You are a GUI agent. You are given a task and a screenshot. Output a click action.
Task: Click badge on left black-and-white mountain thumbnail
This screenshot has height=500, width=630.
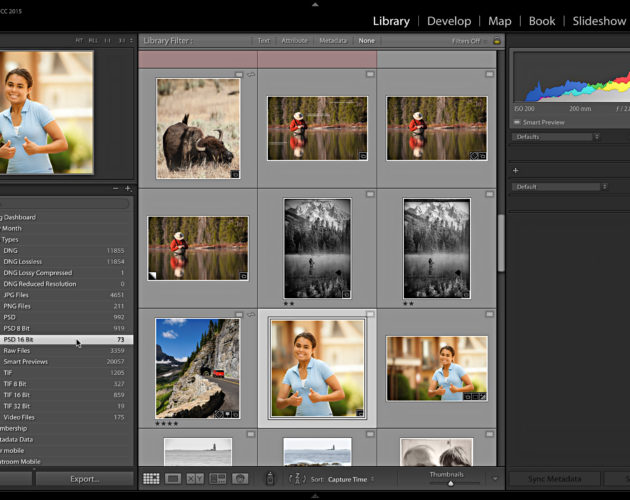pos(346,295)
